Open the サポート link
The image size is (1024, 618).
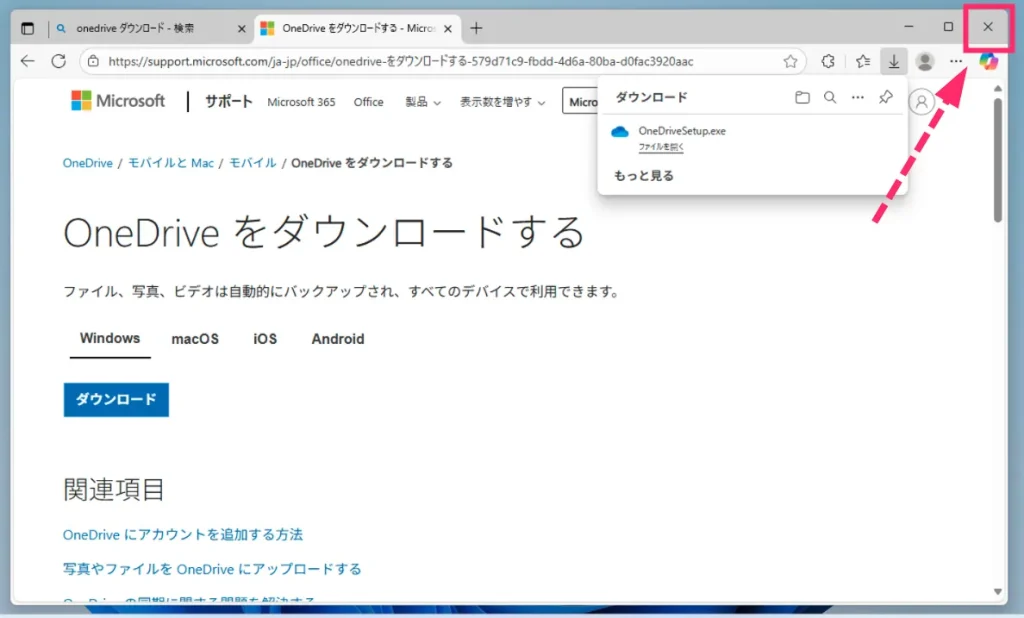click(x=229, y=101)
